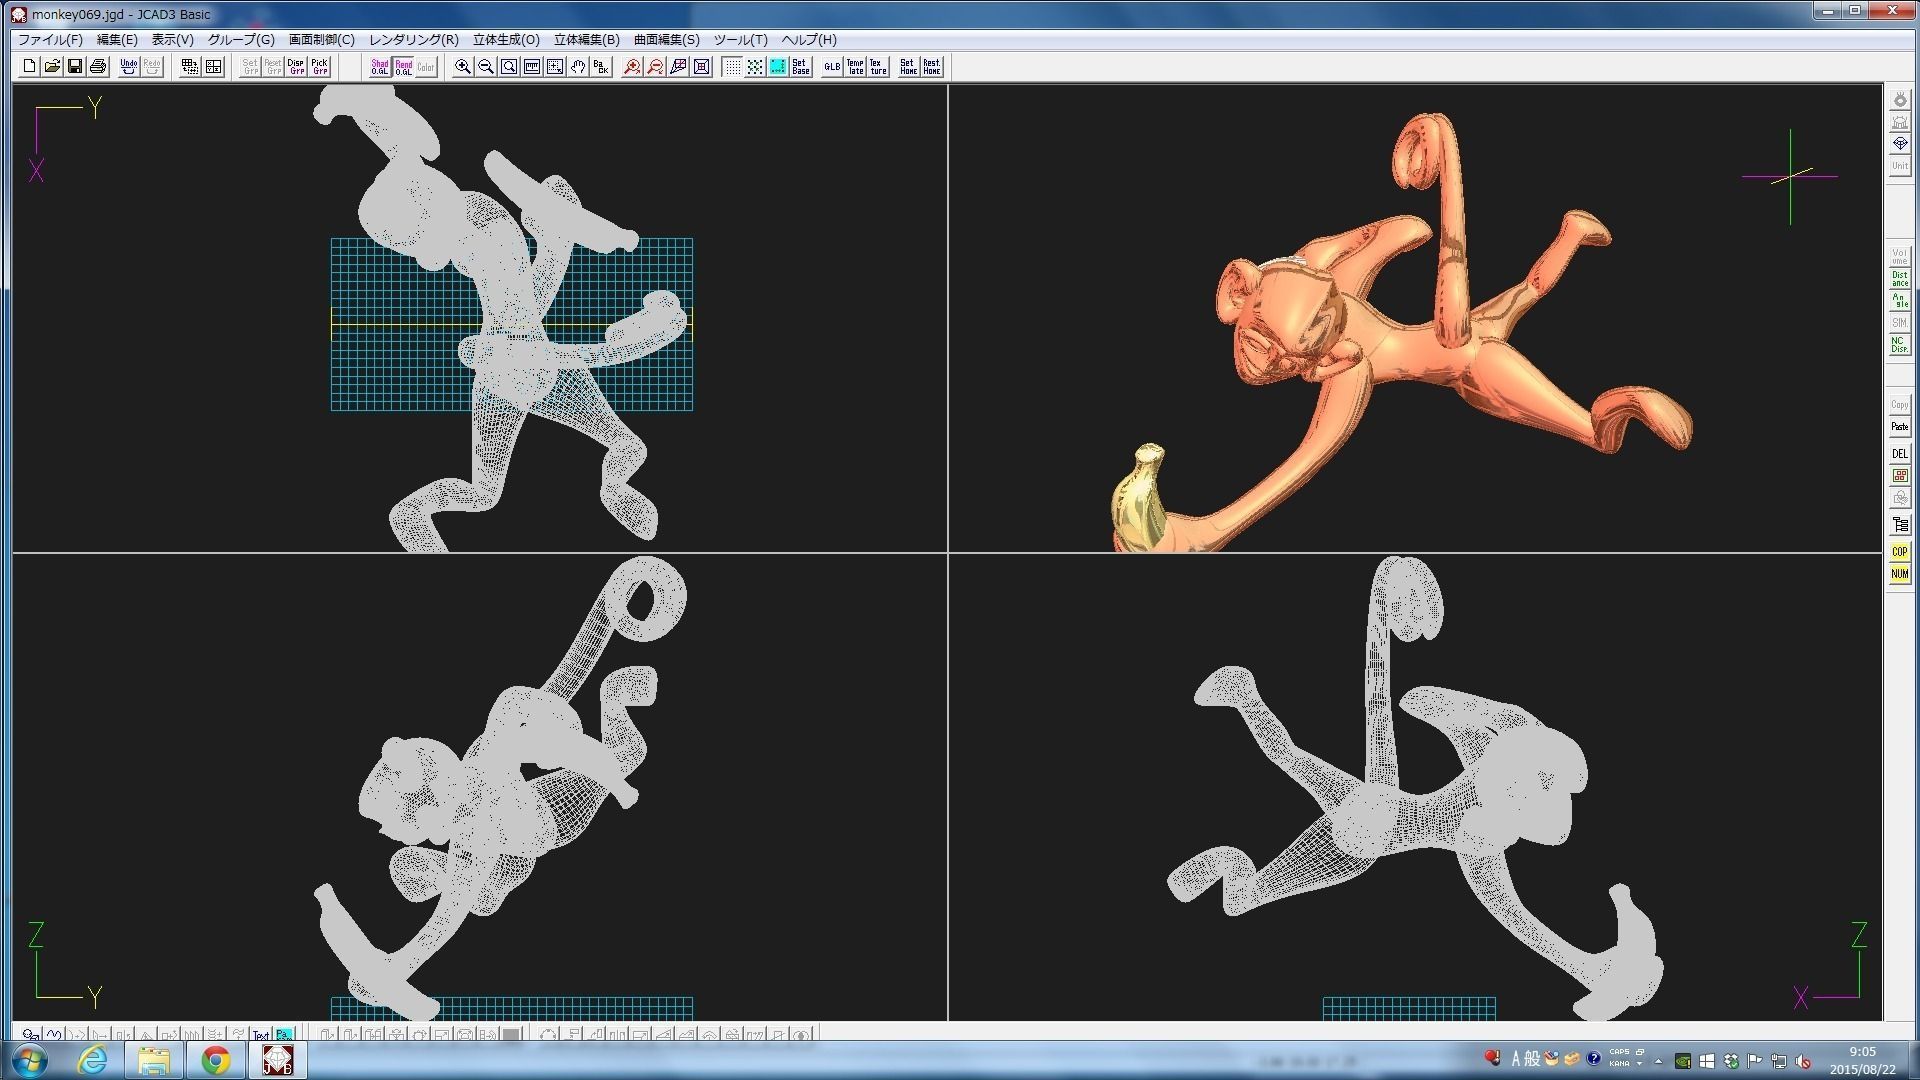Open the ツール(T) menu
This screenshot has width=1920, height=1080.
click(x=740, y=40)
